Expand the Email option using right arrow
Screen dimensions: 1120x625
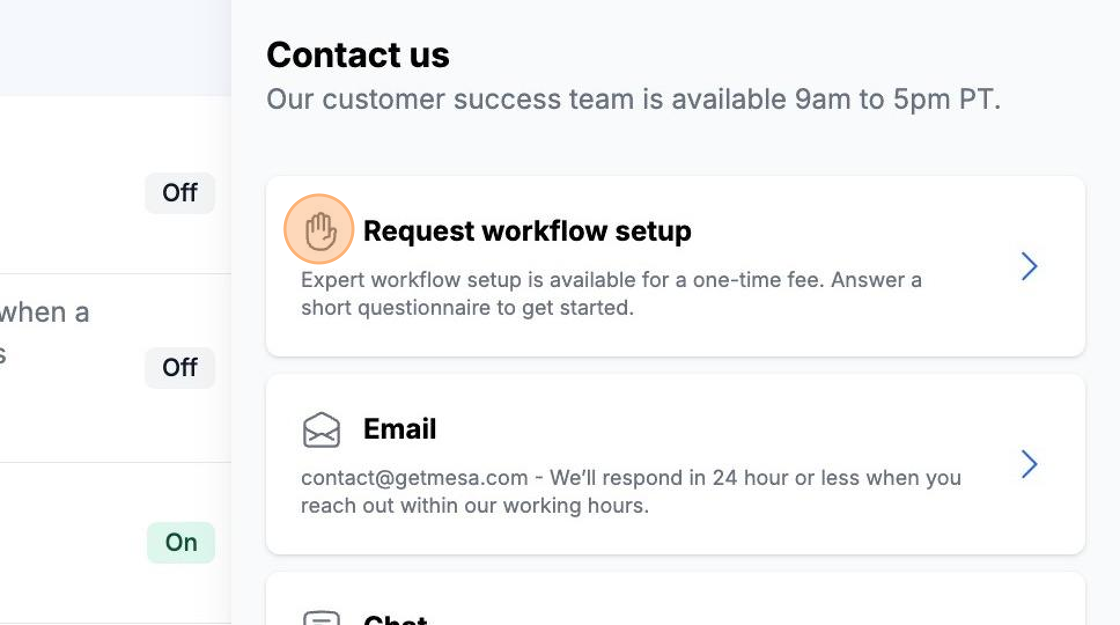[1029, 464]
